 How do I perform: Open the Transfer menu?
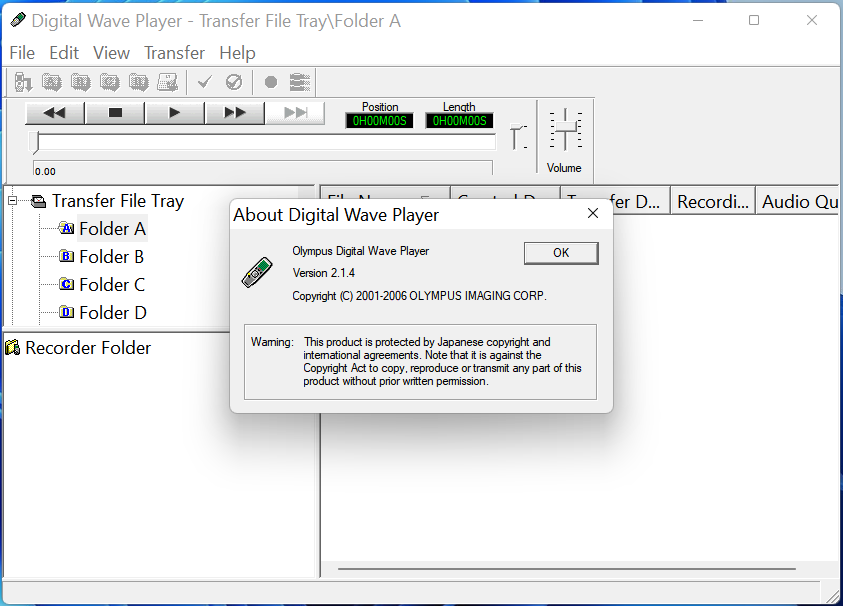174,53
